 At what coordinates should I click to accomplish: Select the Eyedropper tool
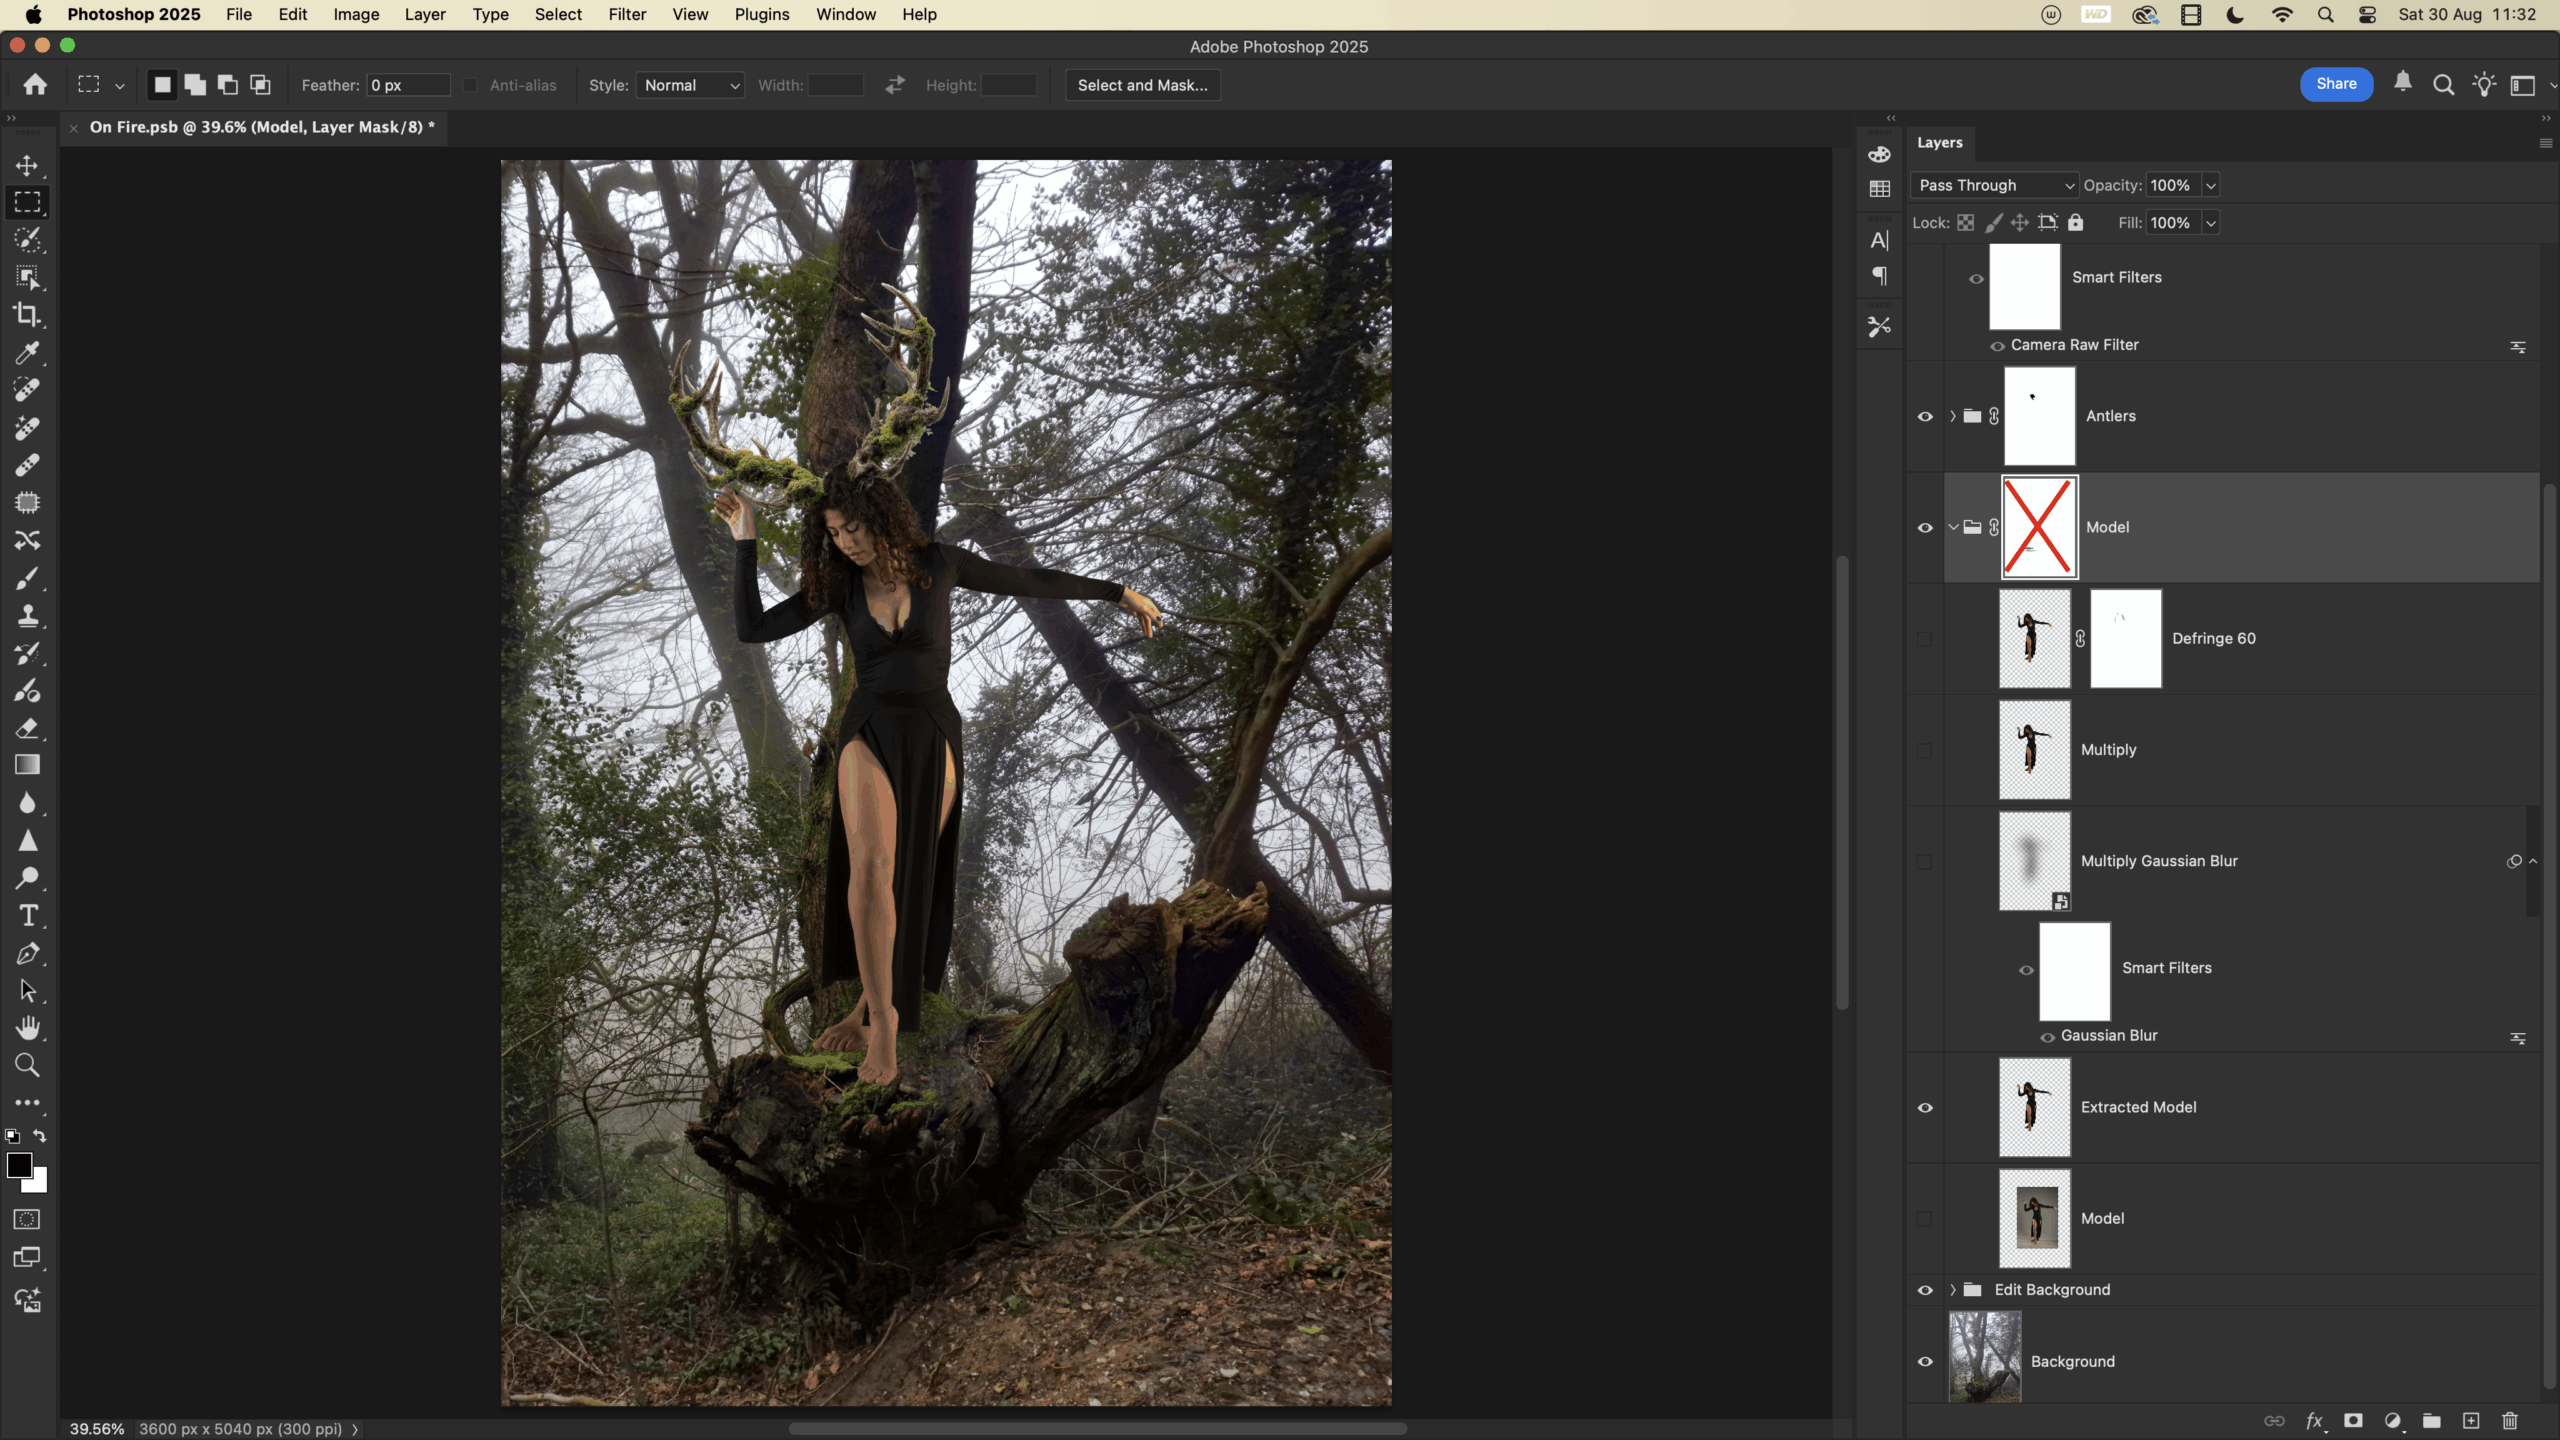(27, 353)
